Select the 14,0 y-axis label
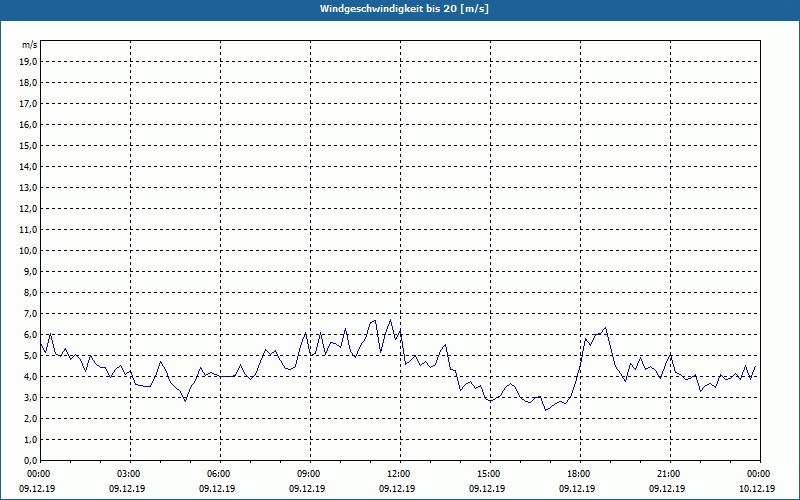The image size is (800, 500). (28, 166)
